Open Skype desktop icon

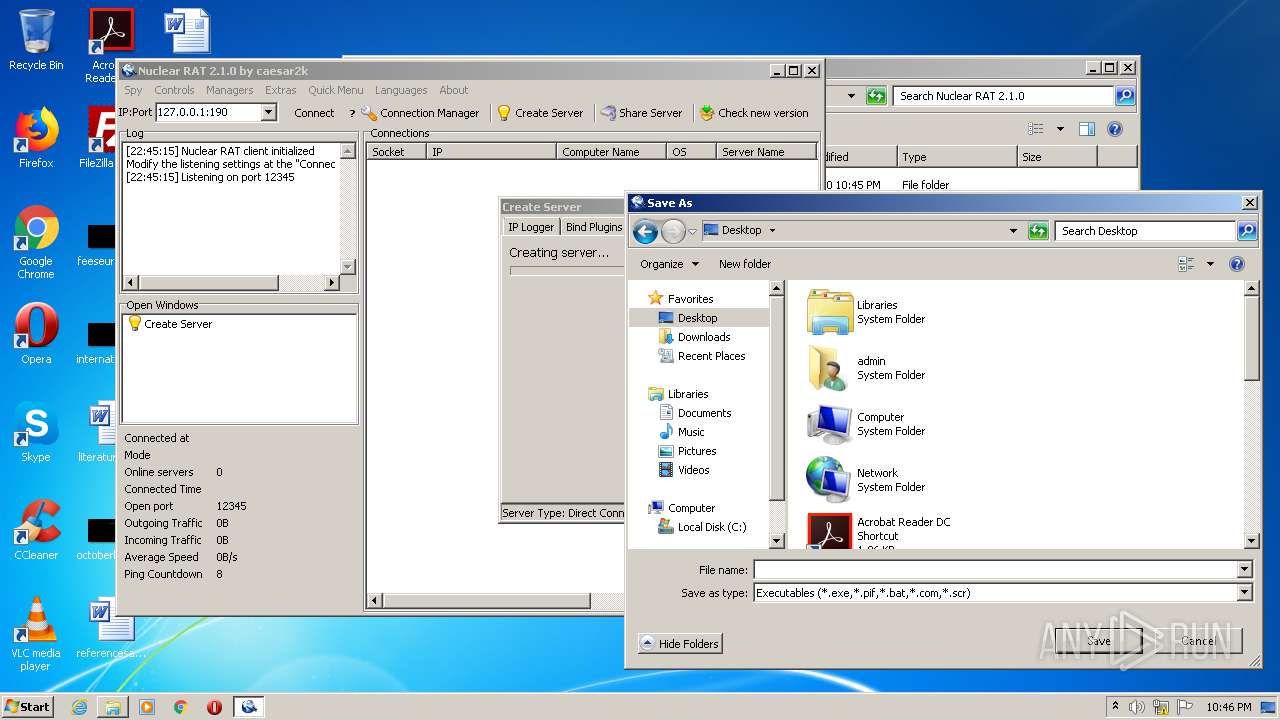(x=36, y=432)
